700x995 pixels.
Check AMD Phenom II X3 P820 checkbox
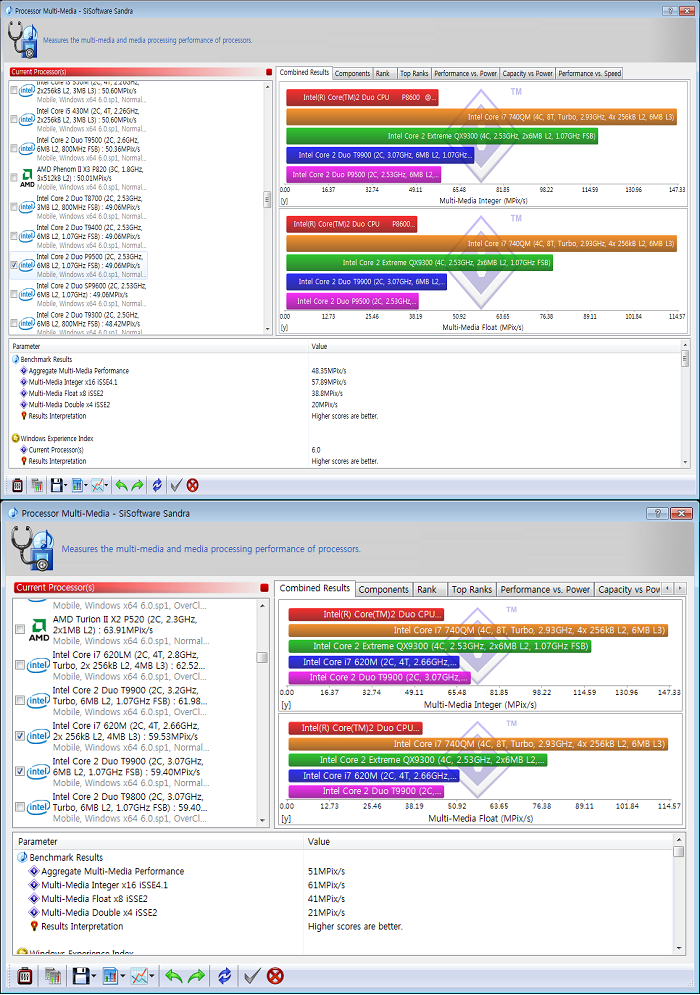click(x=14, y=178)
